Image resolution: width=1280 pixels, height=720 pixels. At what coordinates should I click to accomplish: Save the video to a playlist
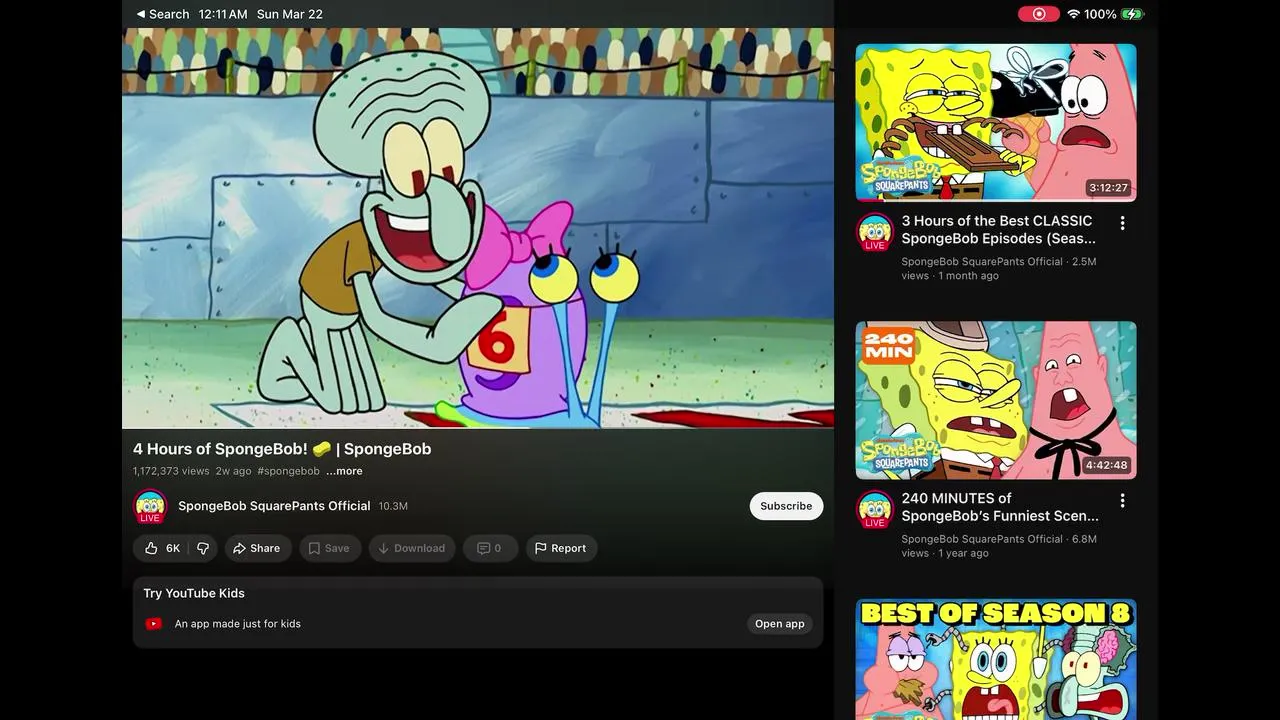[329, 548]
